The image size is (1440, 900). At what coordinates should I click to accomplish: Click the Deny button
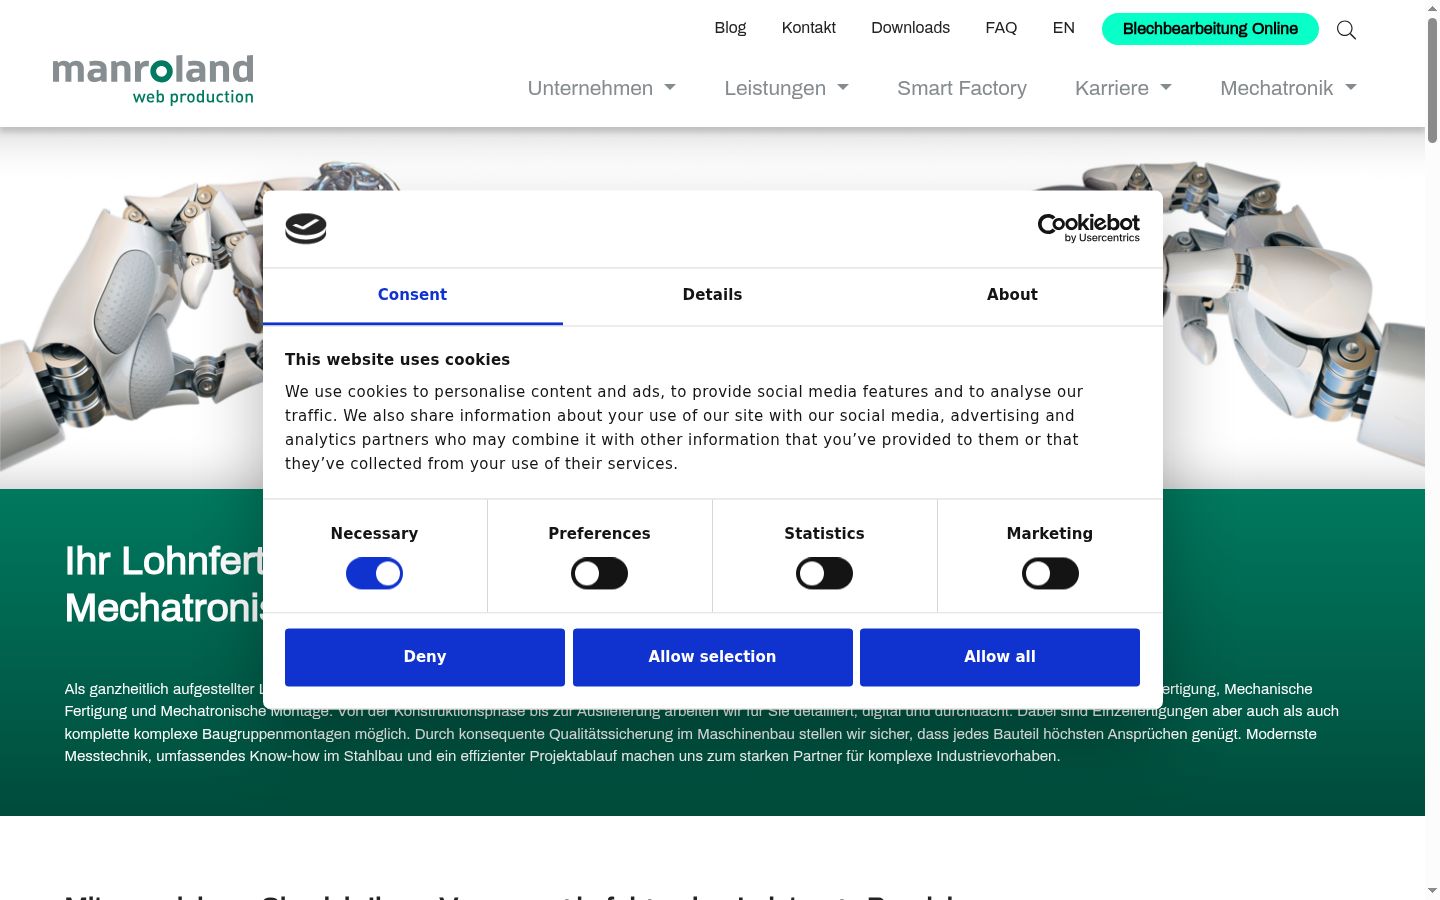click(425, 657)
